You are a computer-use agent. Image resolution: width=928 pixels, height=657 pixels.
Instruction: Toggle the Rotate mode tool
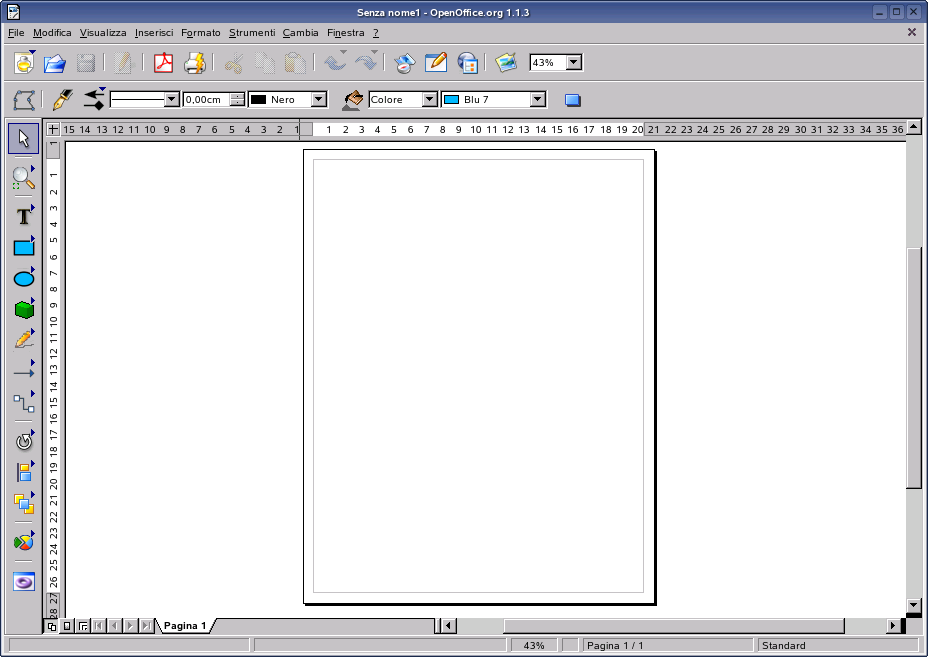point(22,440)
